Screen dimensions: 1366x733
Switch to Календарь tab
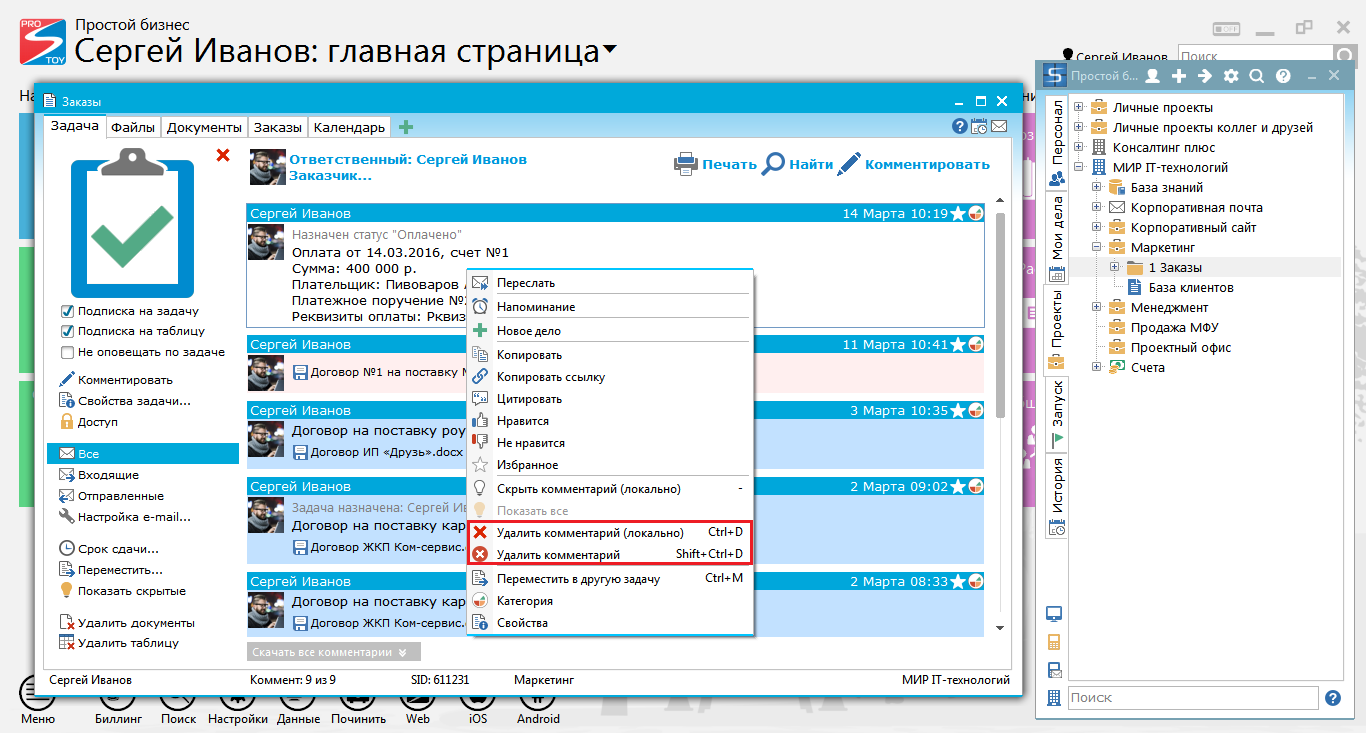348,127
